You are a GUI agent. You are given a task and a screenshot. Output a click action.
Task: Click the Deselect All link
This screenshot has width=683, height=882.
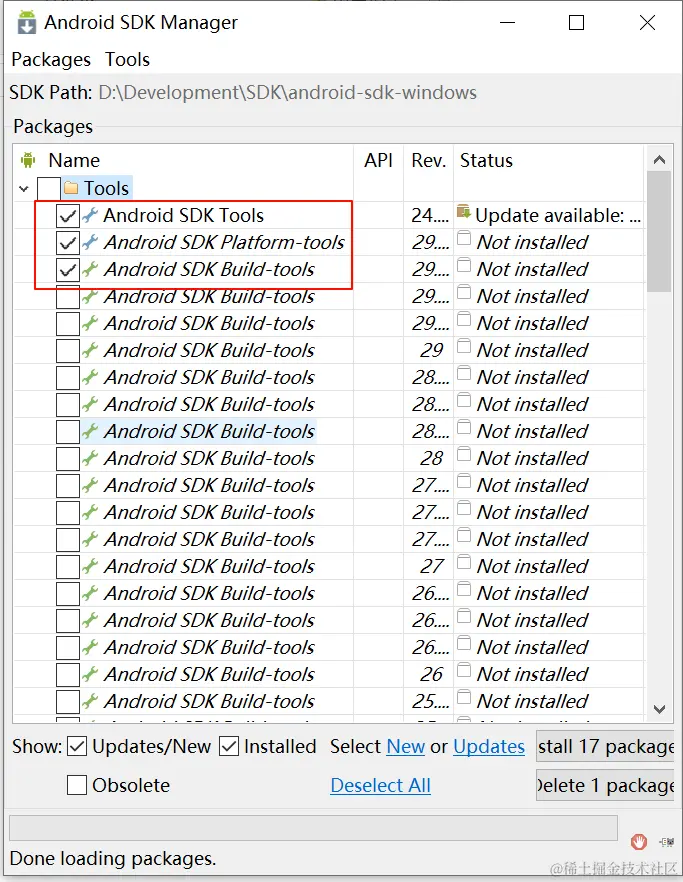[x=381, y=785]
